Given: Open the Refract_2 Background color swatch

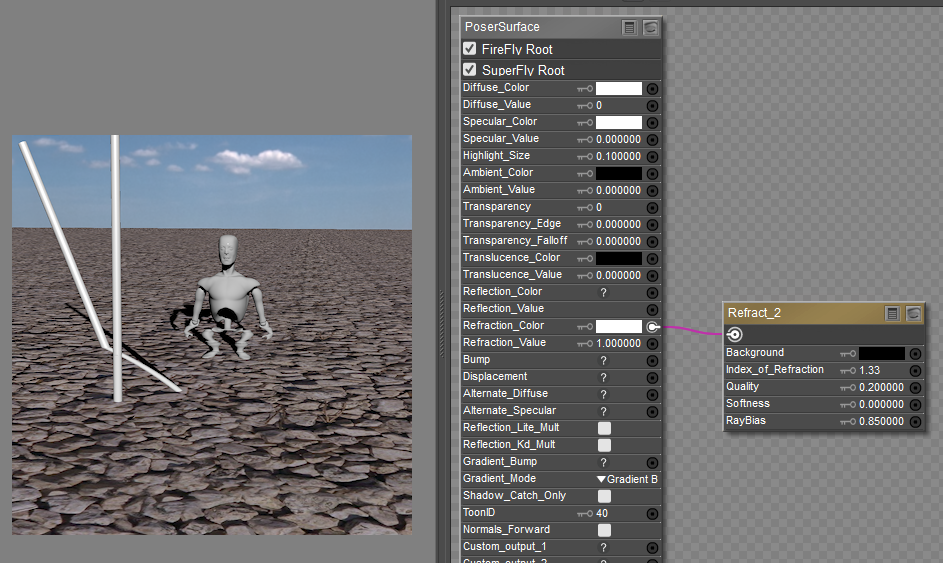Looking at the screenshot, I should tap(882, 353).
